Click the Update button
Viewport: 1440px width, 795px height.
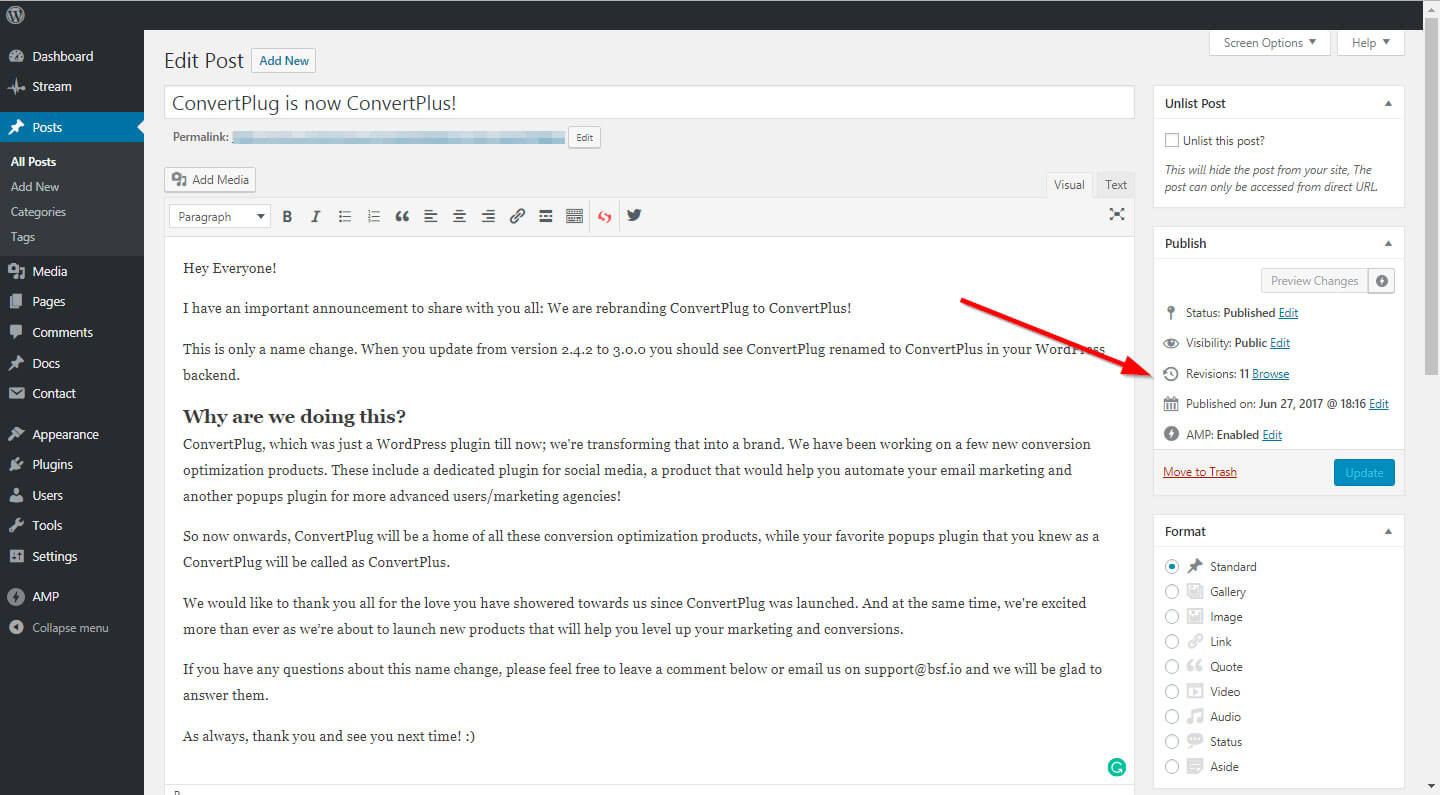point(1364,471)
